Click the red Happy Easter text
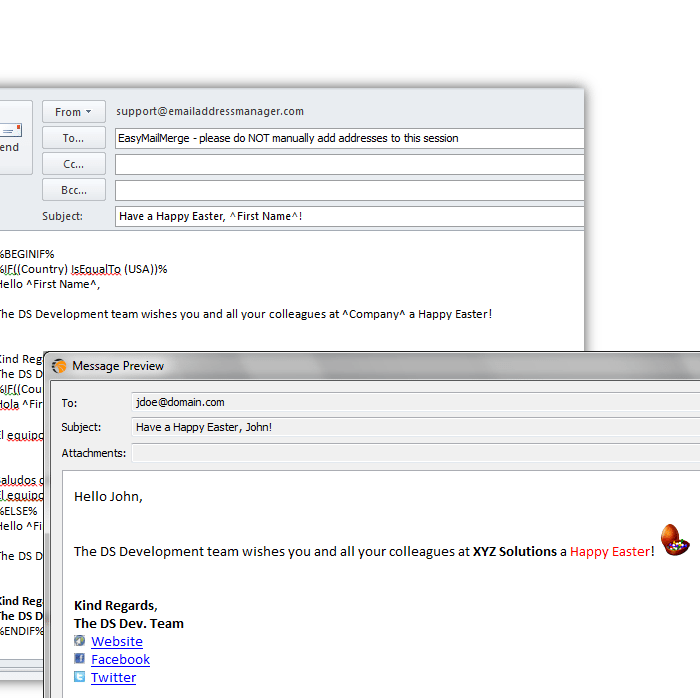700x698 pixels. [x=610, y=552]
